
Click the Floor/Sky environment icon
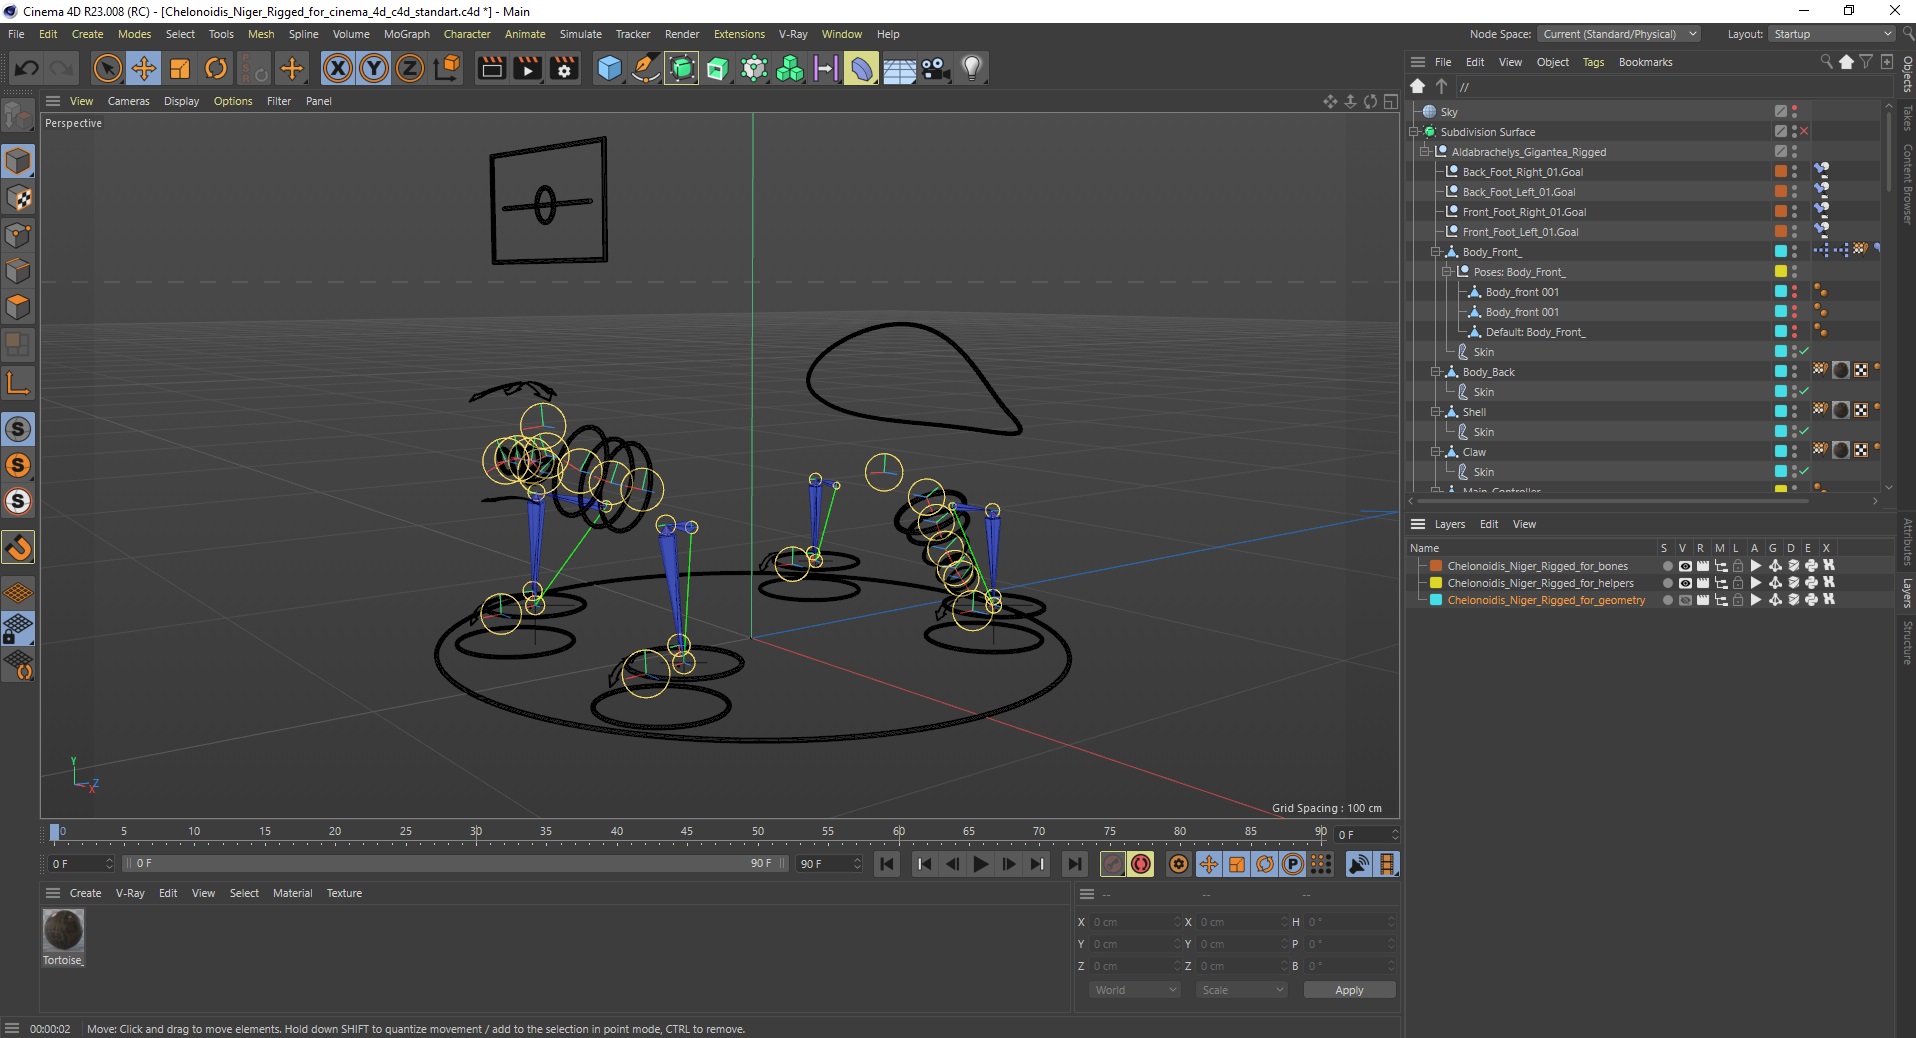(899, 68)
